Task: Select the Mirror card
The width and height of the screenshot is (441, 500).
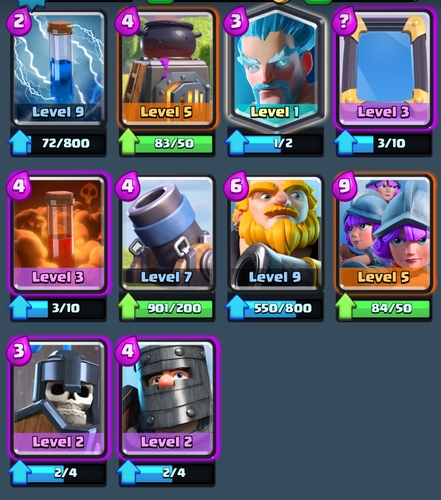Action: click(x=384, y=68)
